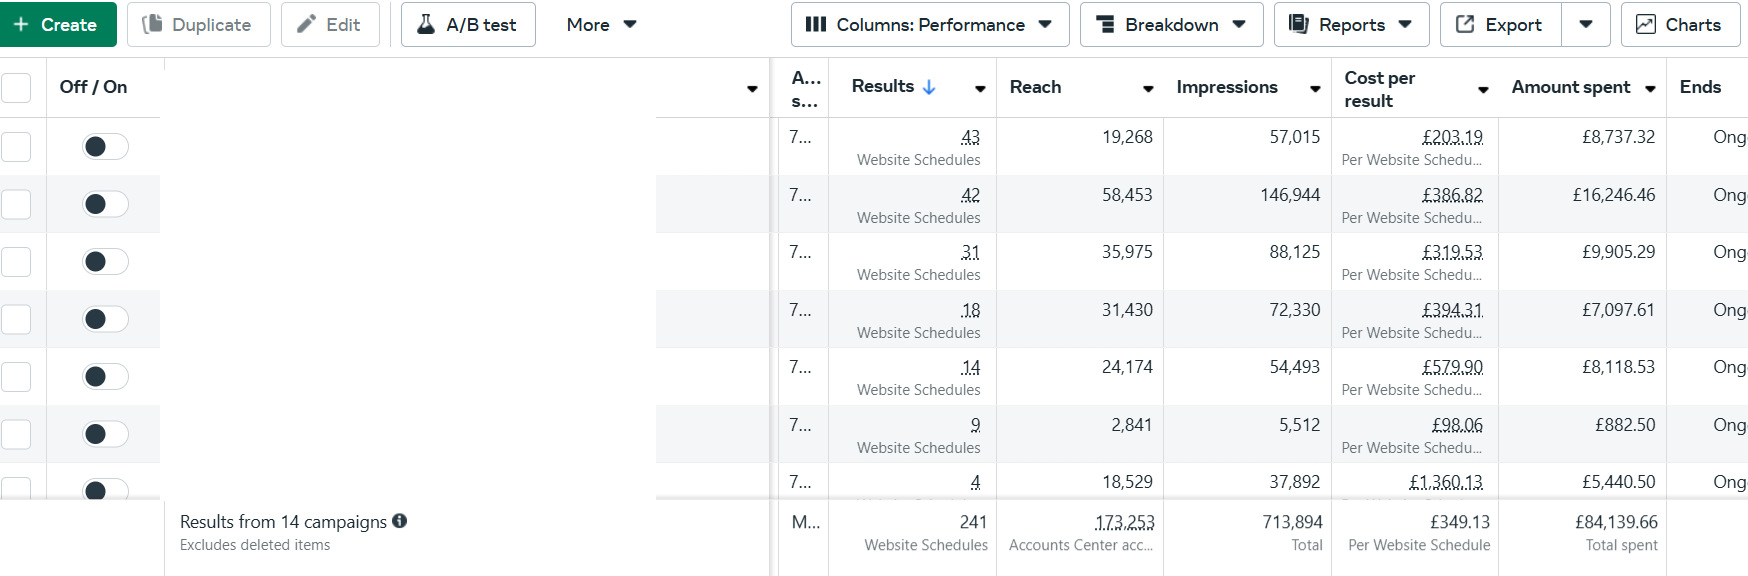The image size is (1748, 576).
Task: Click the Export button
Action: [x=1499, y=25]
